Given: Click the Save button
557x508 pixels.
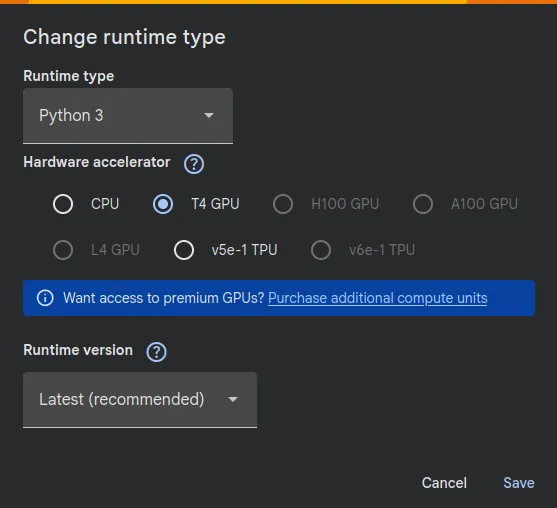Looking at the screenshot, I should [x=519, y=483].
